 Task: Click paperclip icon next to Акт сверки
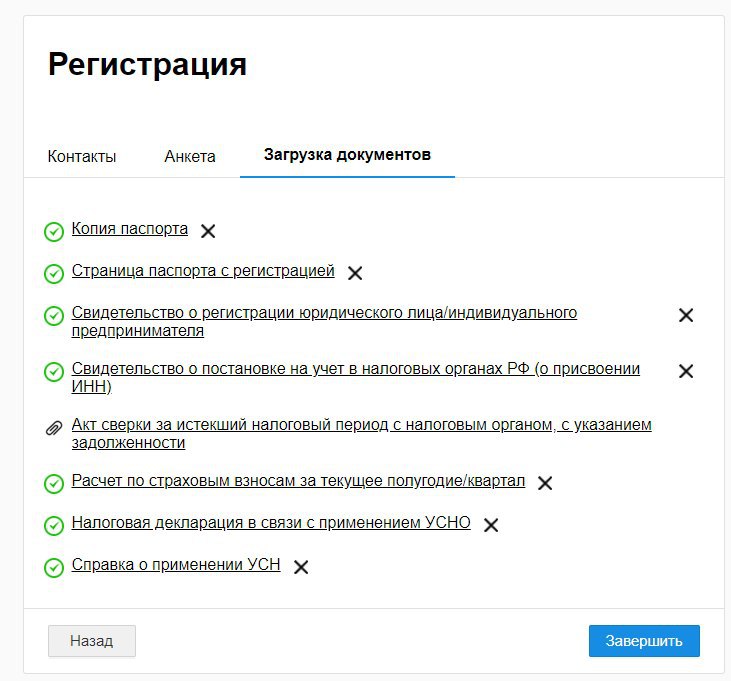(54, 428)
